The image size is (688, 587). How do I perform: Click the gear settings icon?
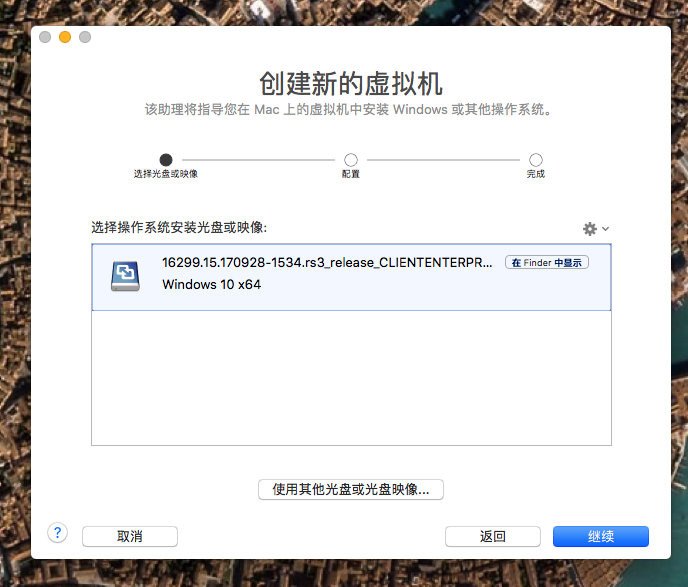click(x=590, y=228)
